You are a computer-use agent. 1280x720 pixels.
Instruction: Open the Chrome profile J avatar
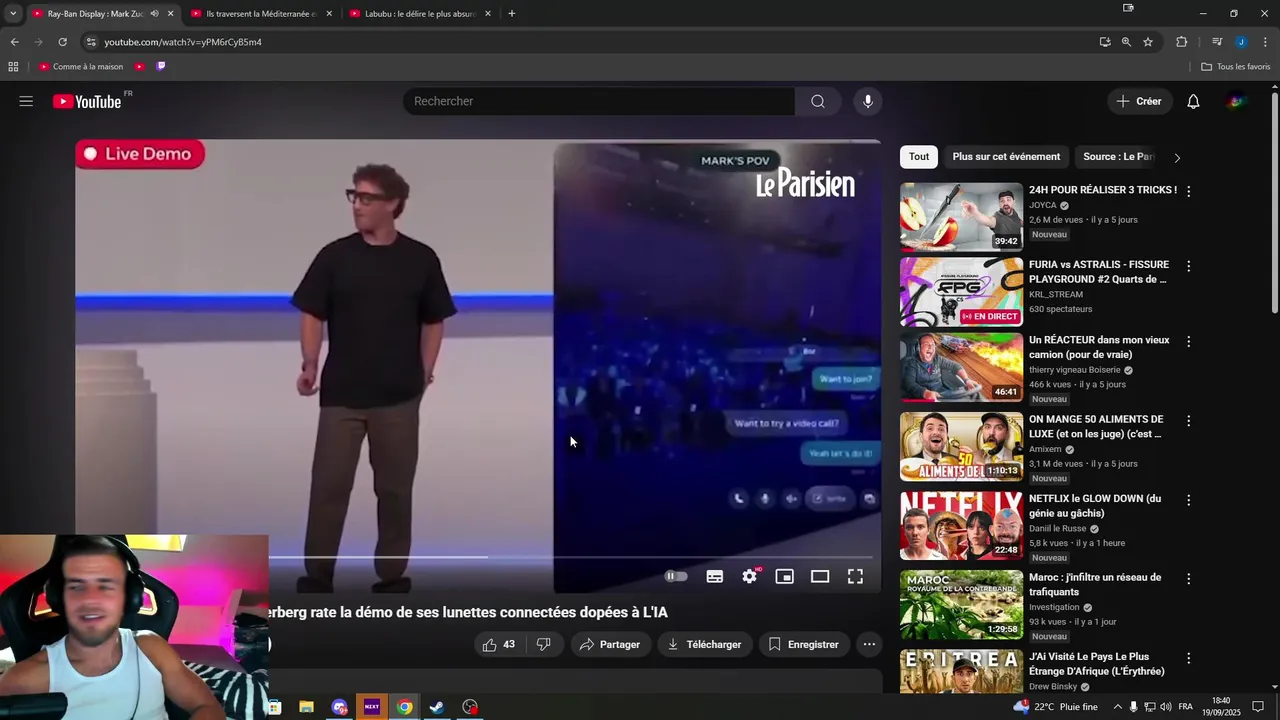coord(1241,42)
